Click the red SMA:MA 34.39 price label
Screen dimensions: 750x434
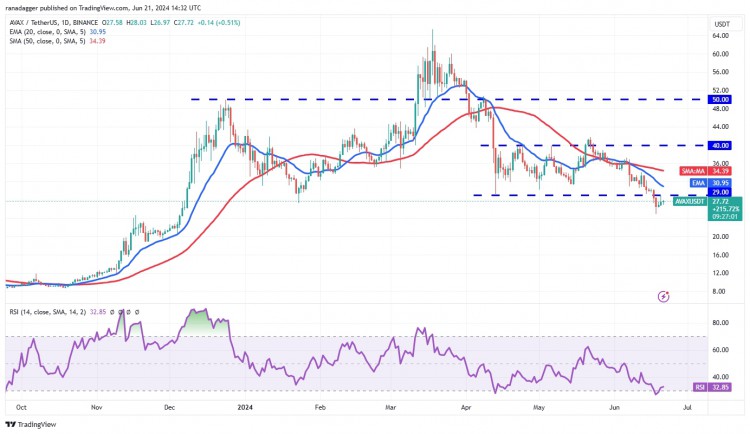pyautogui.click(x=706, y=171)
